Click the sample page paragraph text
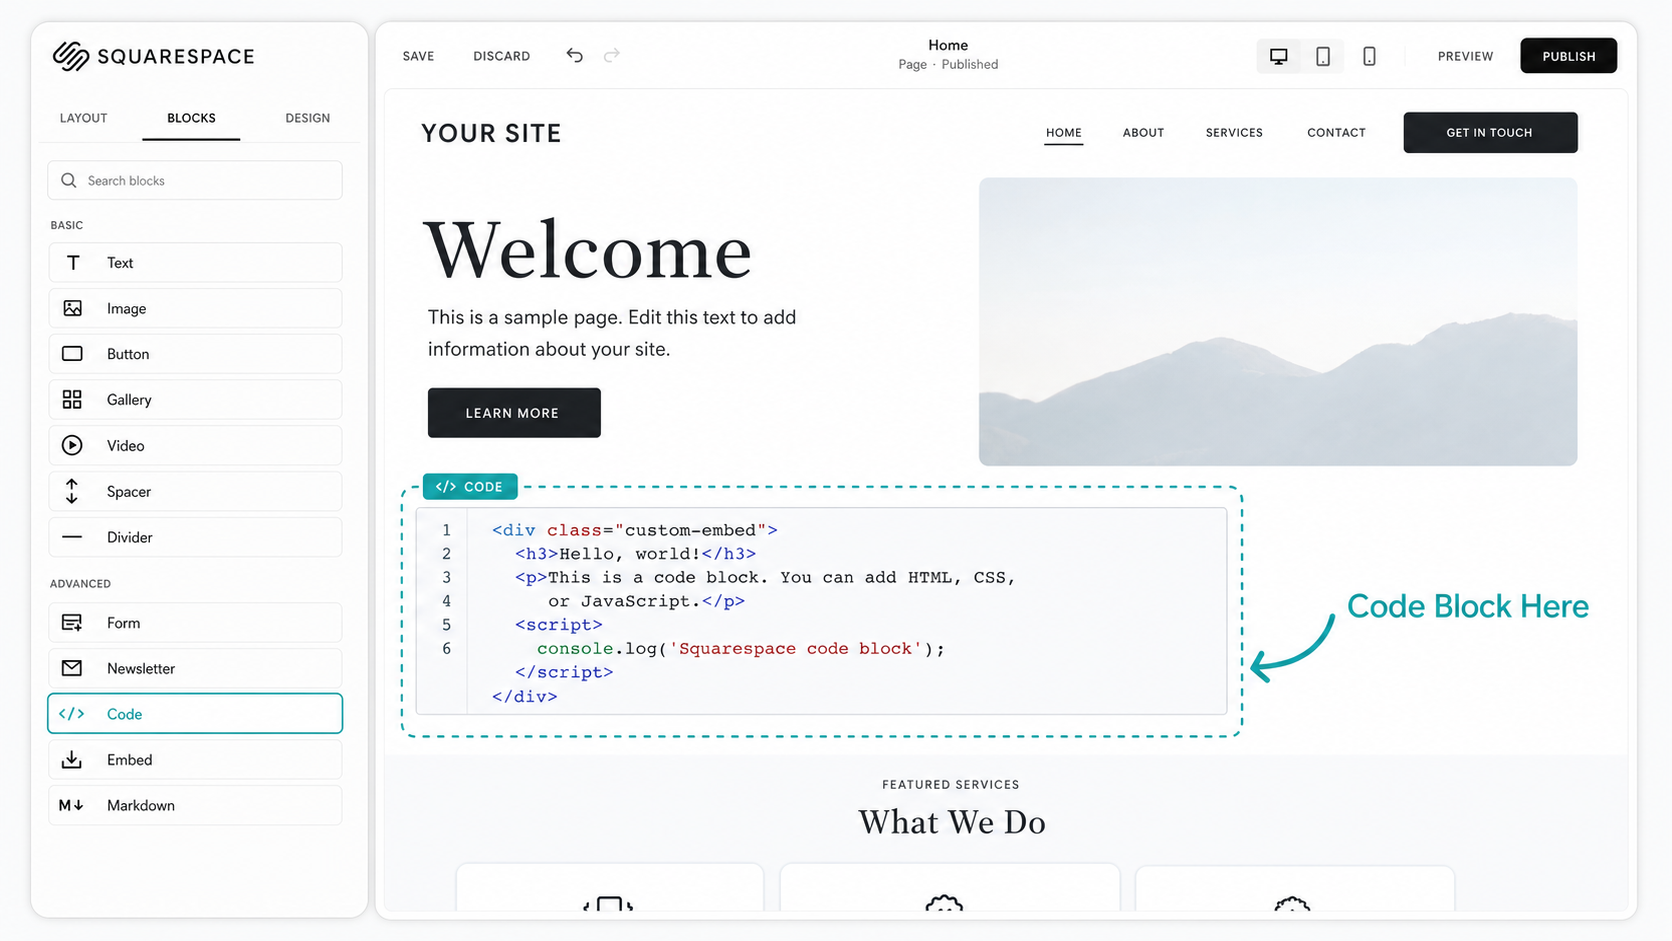1672x941 pixels. [x=612, y=333]
